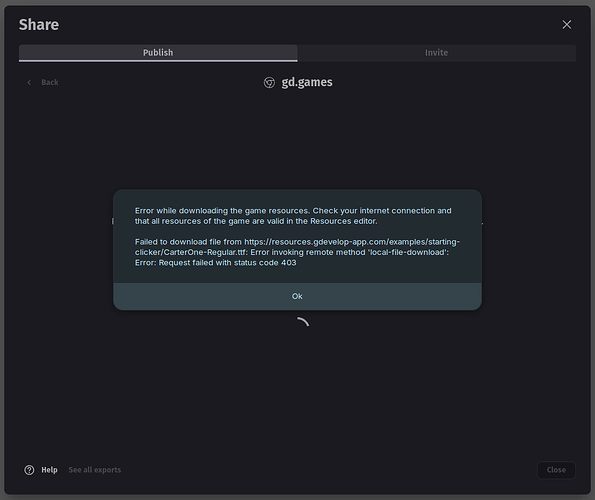Click the gd.games heading text
Viewport: 595px width, 500px height.
(x=307, y=82)
